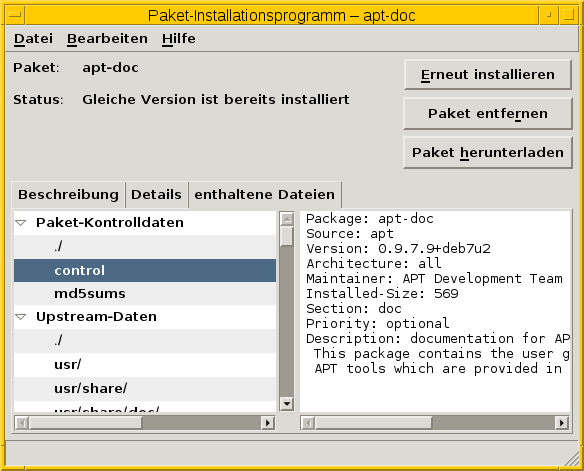Switch to the Details tab
Image resolution: width=584 pixels, height=471 pixels.
click(156, 195)
